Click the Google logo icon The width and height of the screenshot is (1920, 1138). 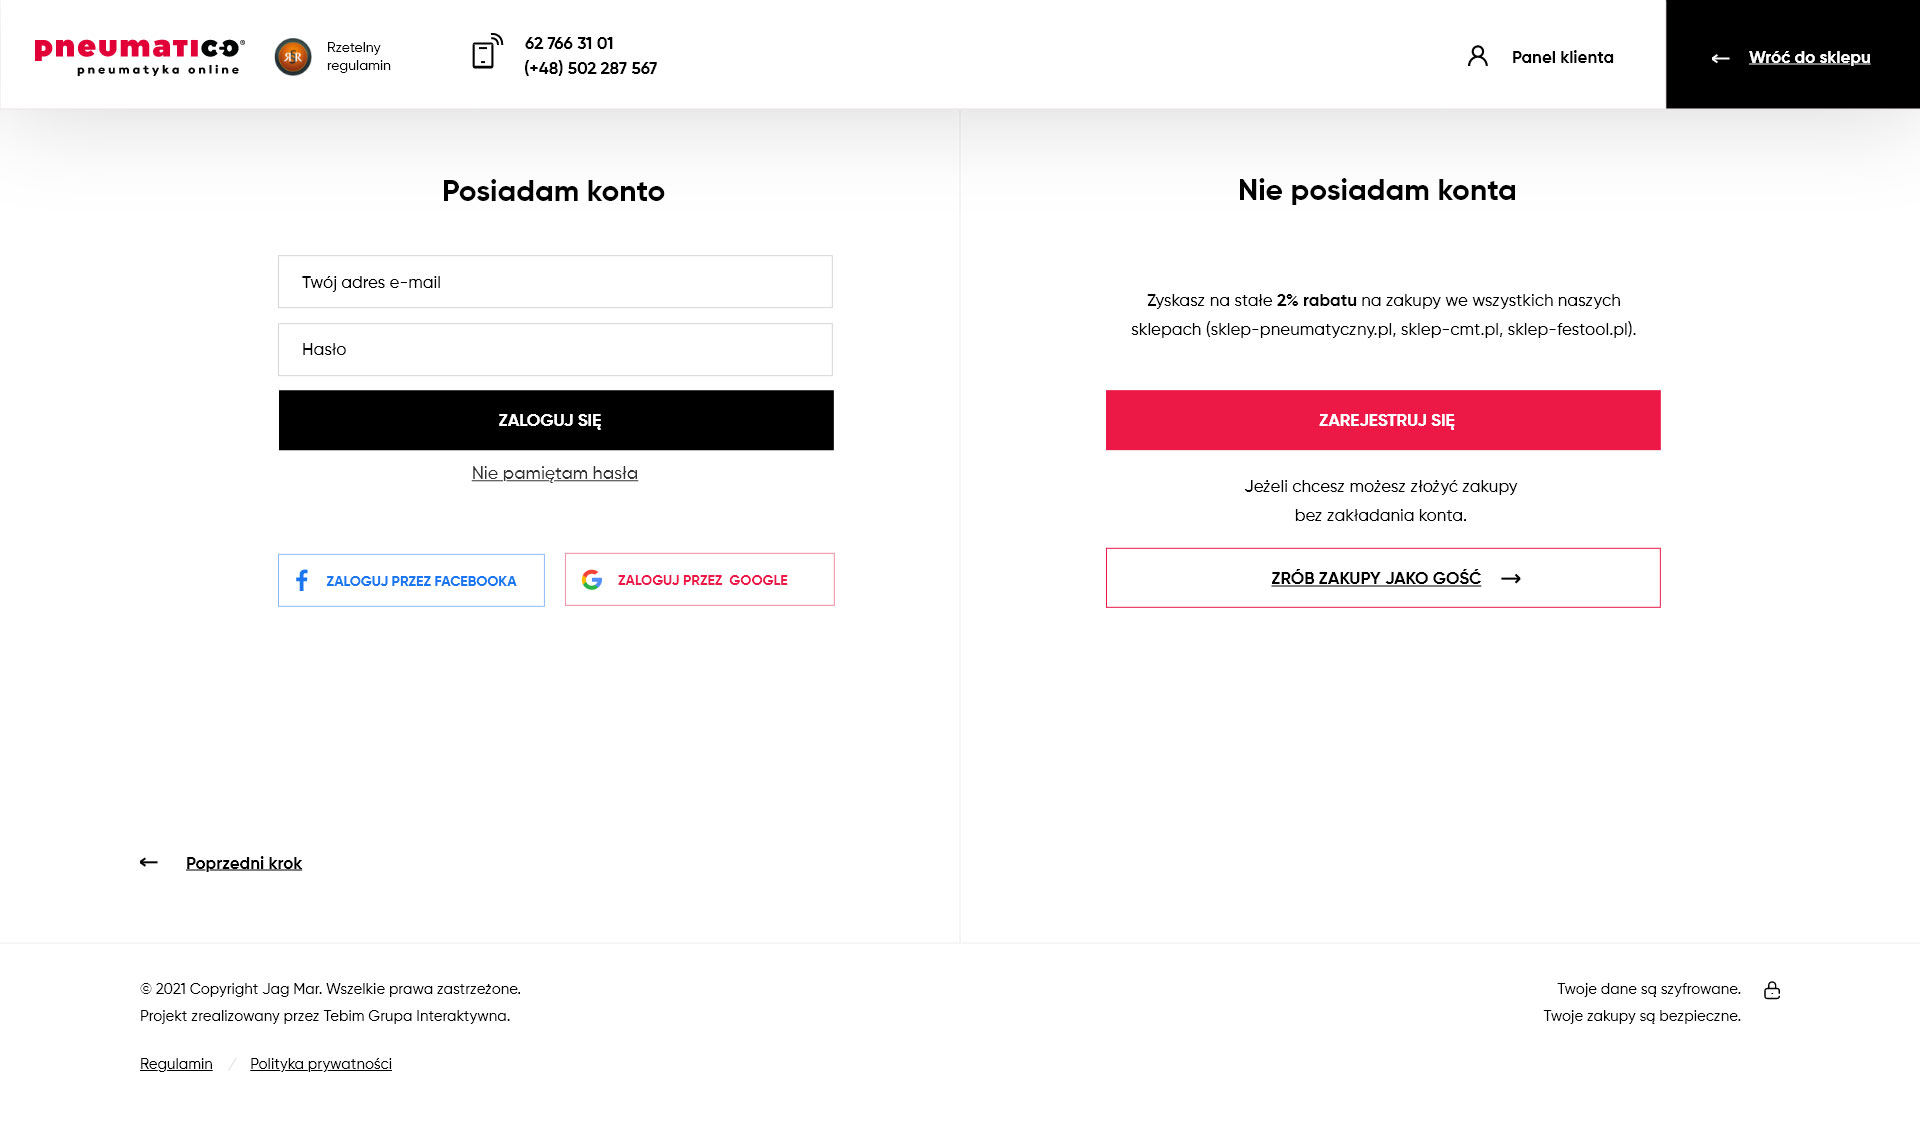592,579
